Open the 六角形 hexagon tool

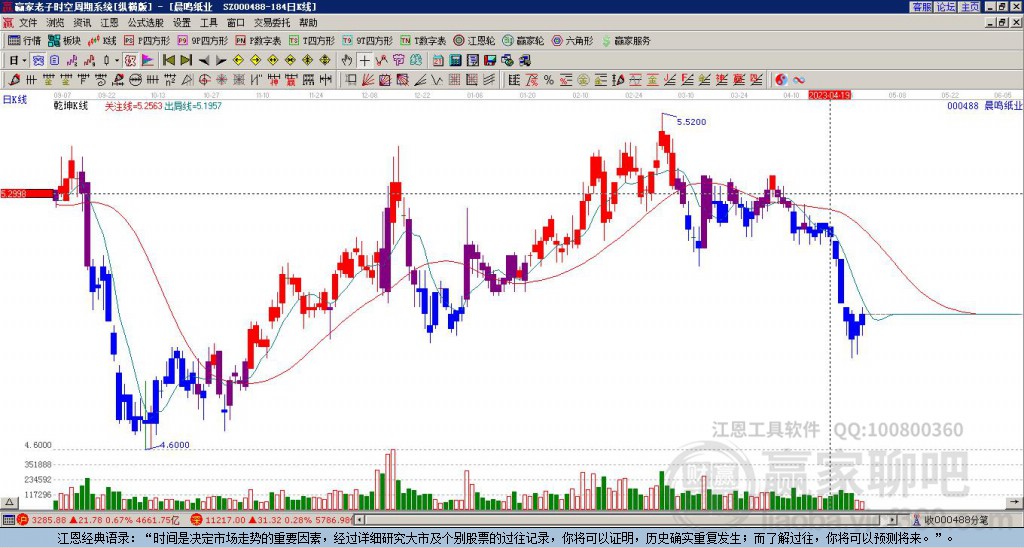click(572, 40)
